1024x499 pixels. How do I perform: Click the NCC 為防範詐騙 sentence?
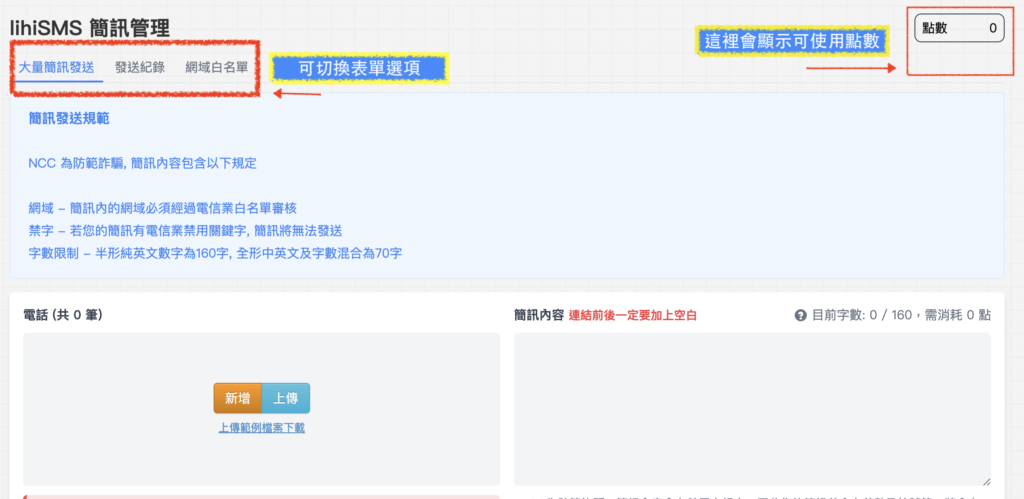click(142, 163)
